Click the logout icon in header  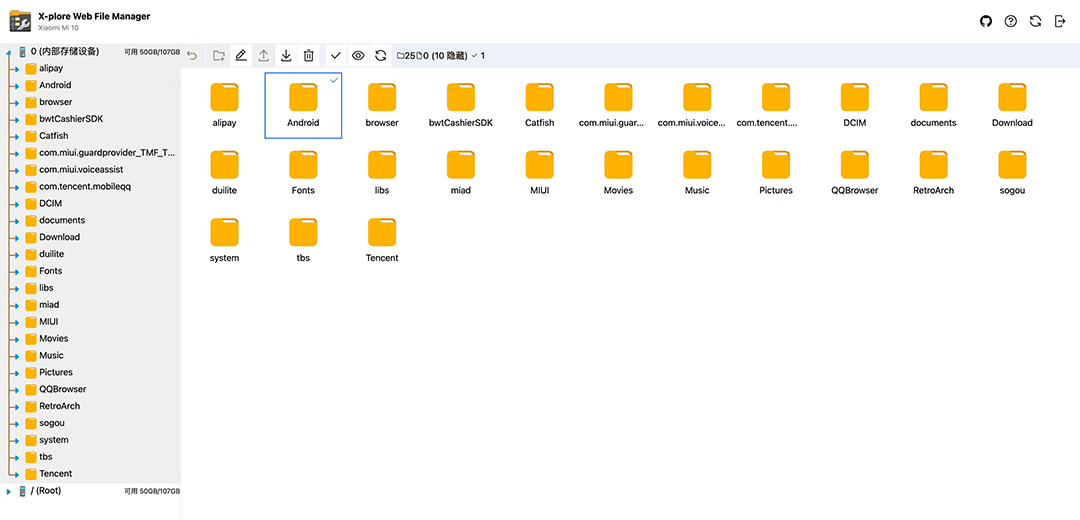(1060, 21)
